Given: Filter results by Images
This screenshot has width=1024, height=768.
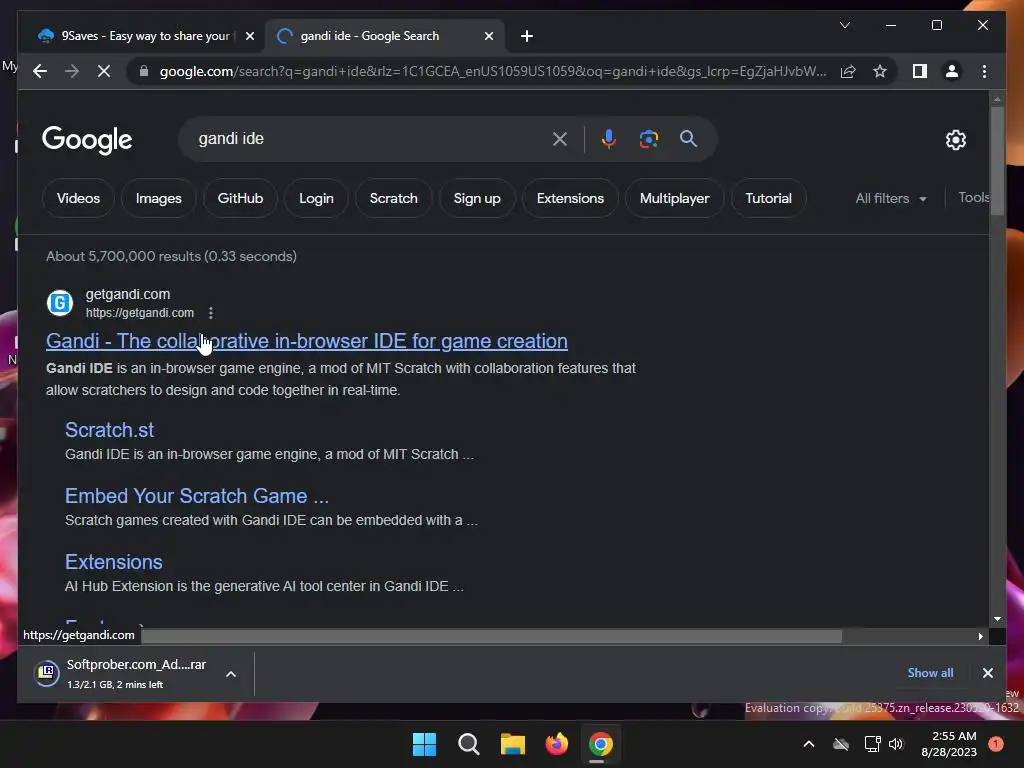Looking at the screenshot, I should click(159, 199).
